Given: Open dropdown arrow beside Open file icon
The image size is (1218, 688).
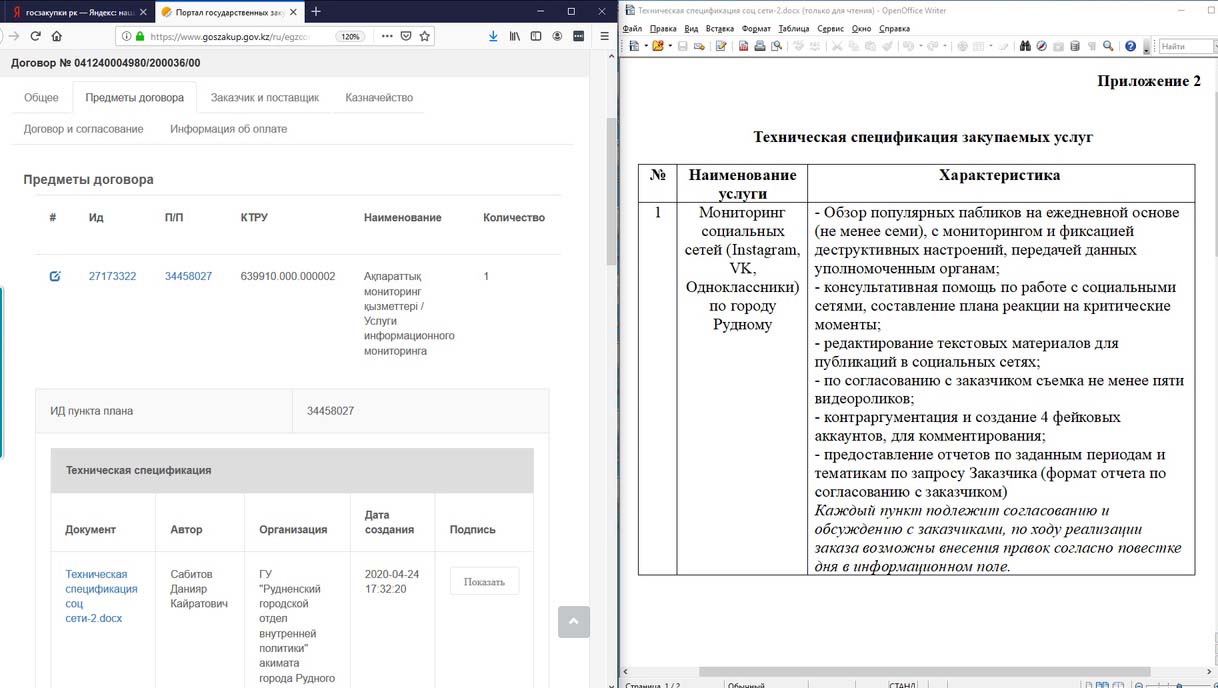Looking at the screenshot, I should [x=670, y=46].
